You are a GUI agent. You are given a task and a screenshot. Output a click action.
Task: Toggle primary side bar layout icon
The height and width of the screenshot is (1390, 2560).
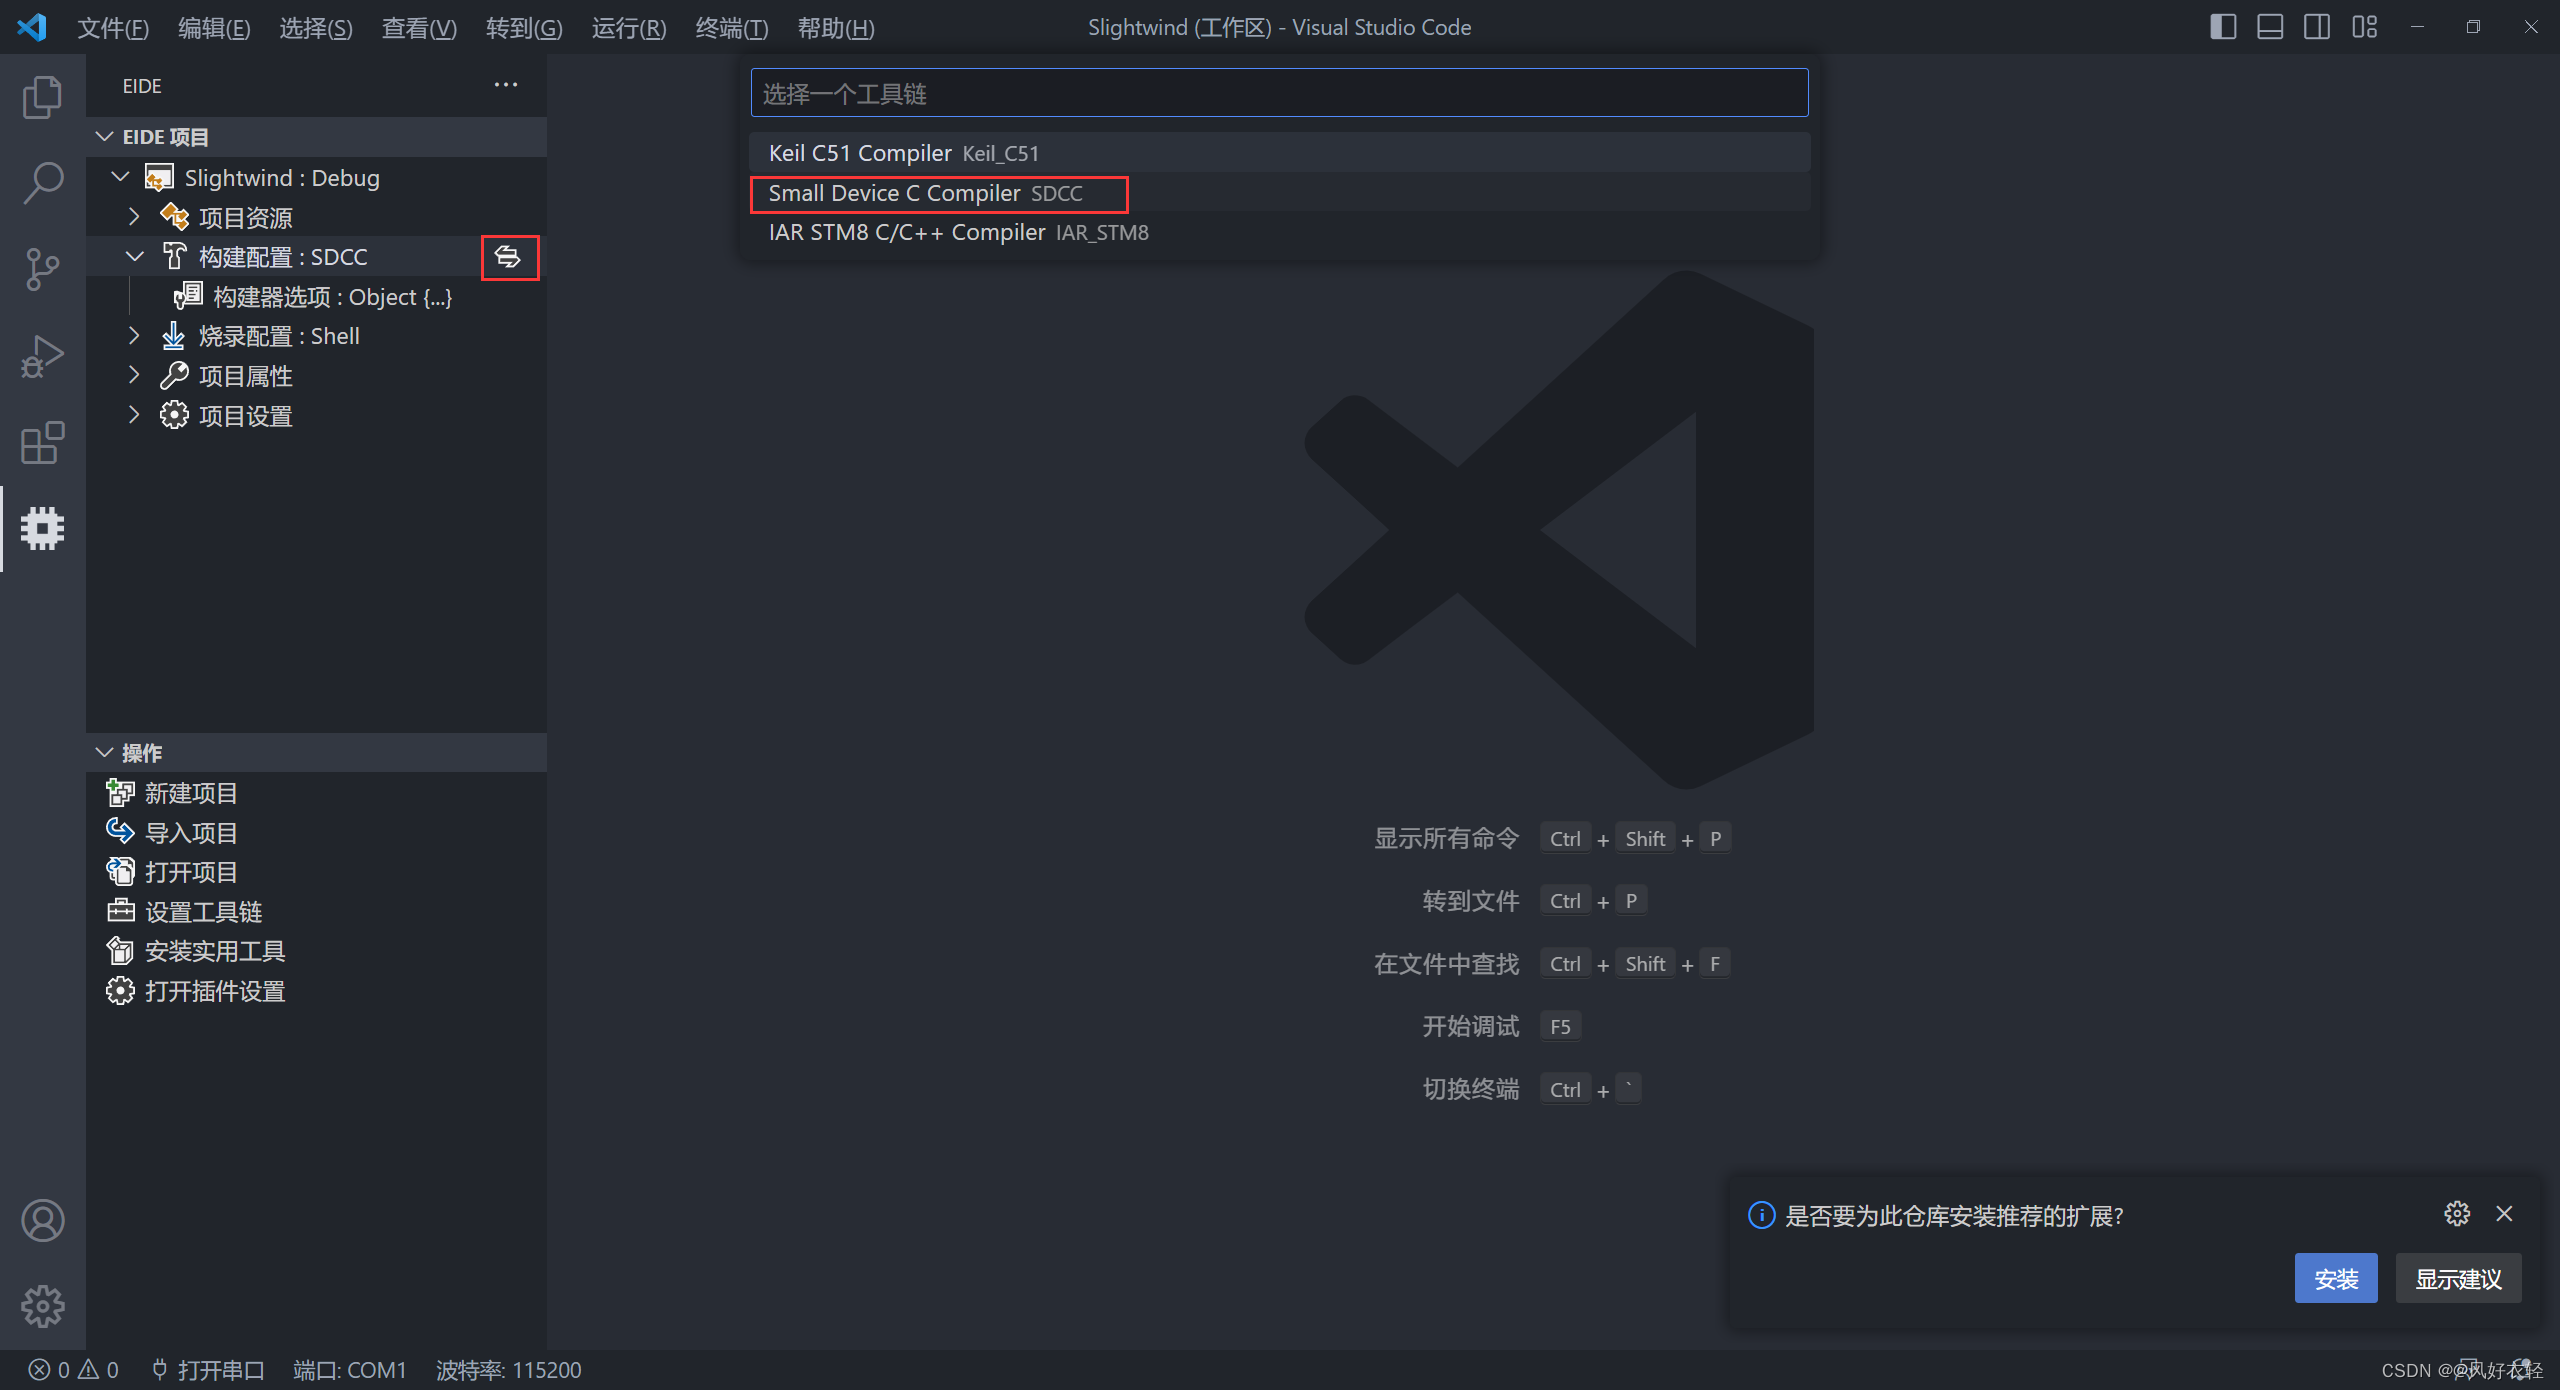click(2223, 27)
